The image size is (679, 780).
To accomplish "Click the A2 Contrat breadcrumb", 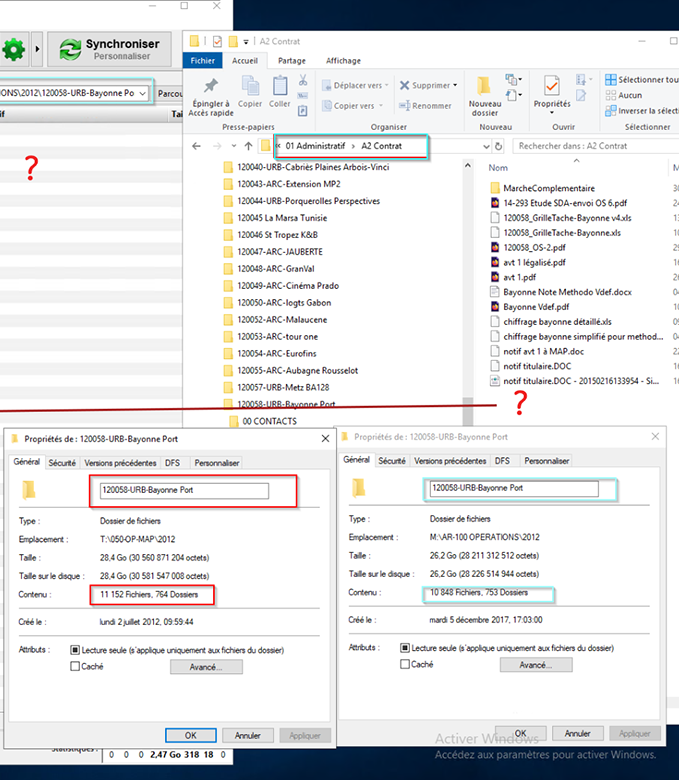I will 382,146.
